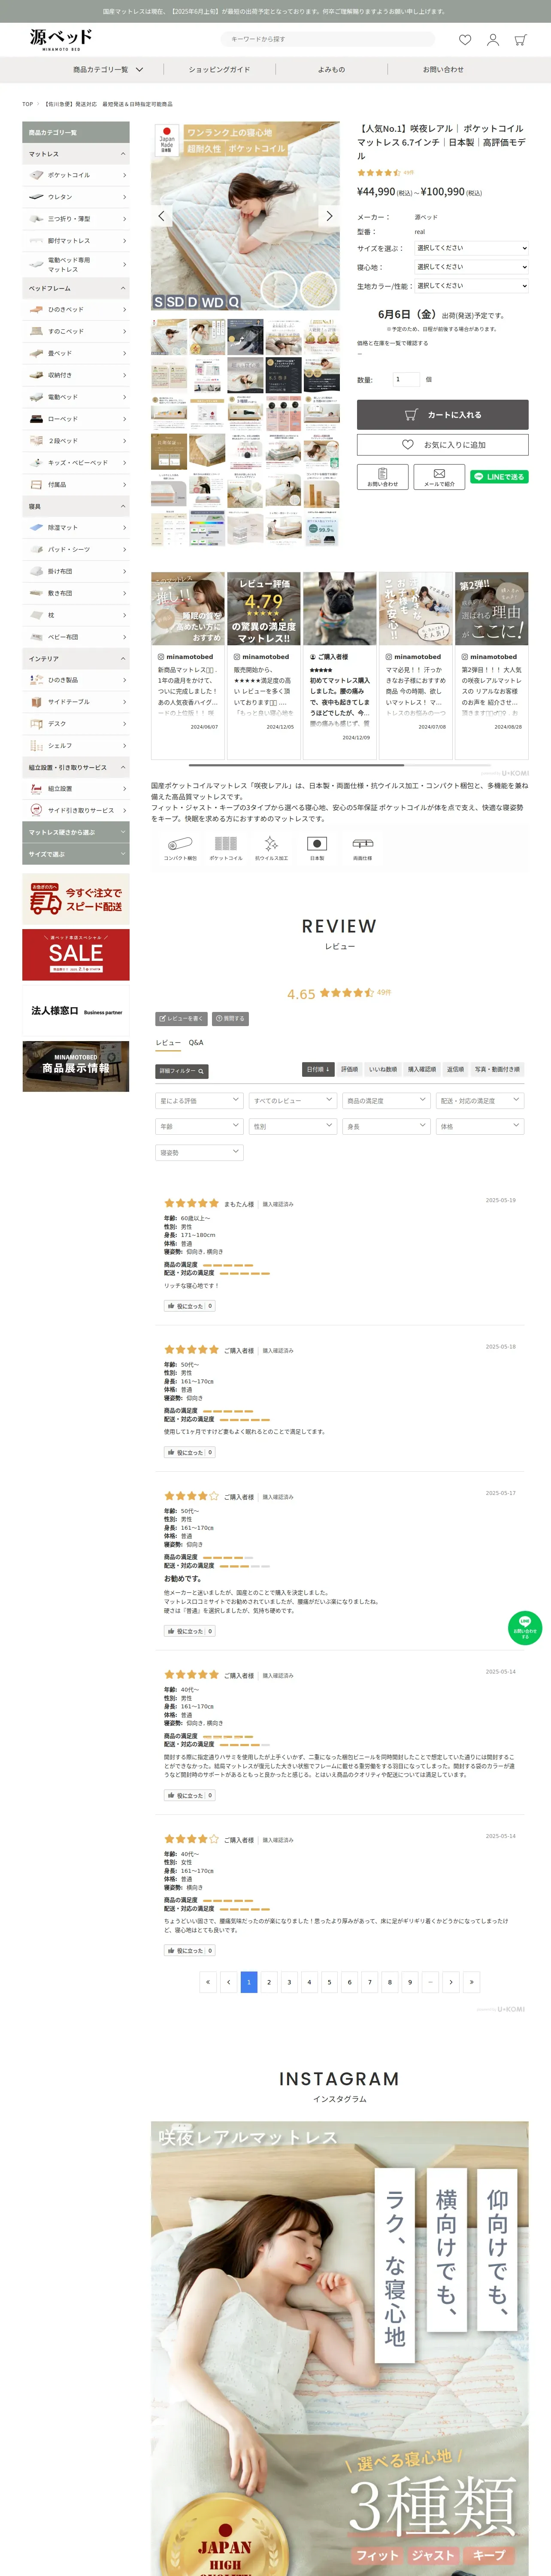Go to review page 2

269,1981
